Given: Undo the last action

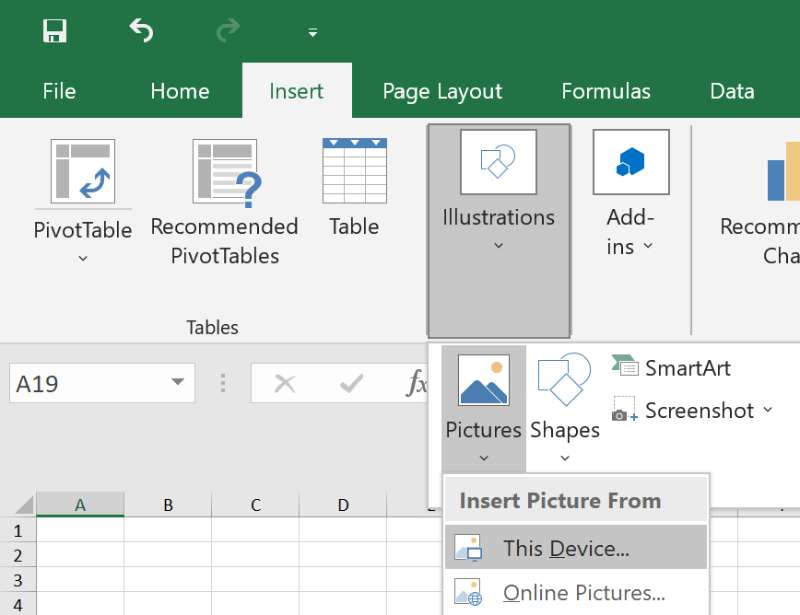Looking at the screenshot, I should point(141,31).
